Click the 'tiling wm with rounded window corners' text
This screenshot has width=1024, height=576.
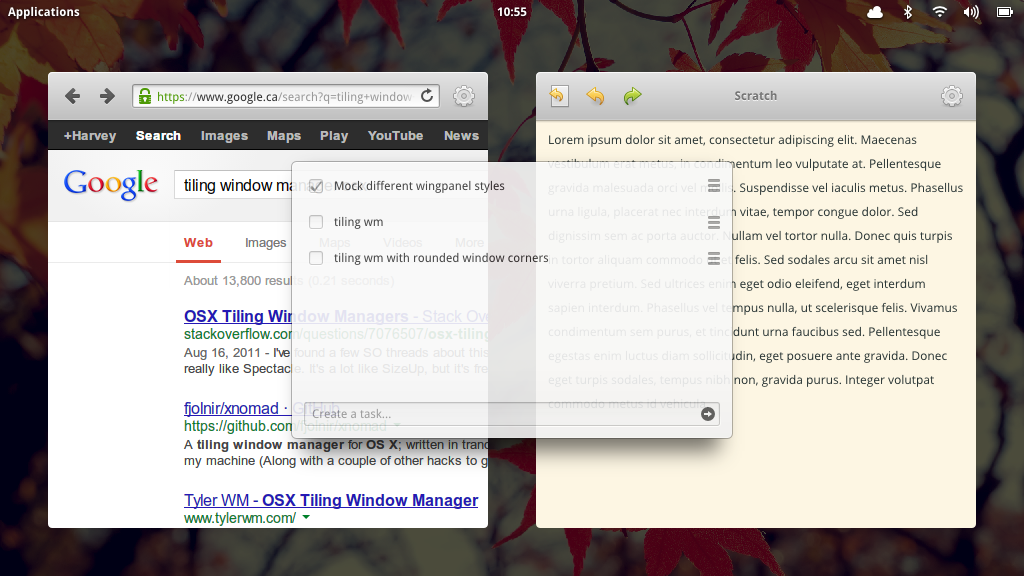[x=441, y=258]
